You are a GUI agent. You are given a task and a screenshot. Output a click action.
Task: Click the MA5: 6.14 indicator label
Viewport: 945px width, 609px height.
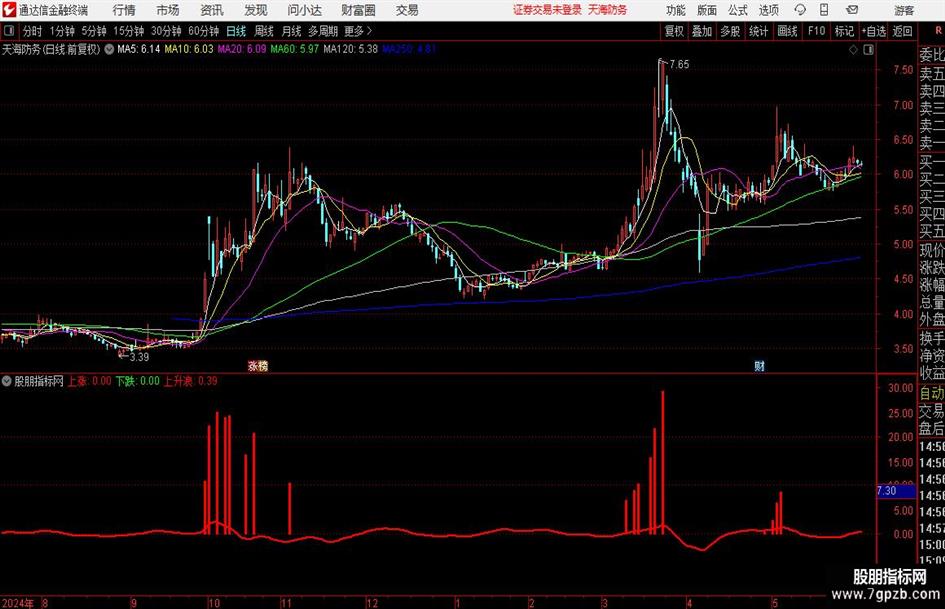pyautogui.click(x=139, y=49)
